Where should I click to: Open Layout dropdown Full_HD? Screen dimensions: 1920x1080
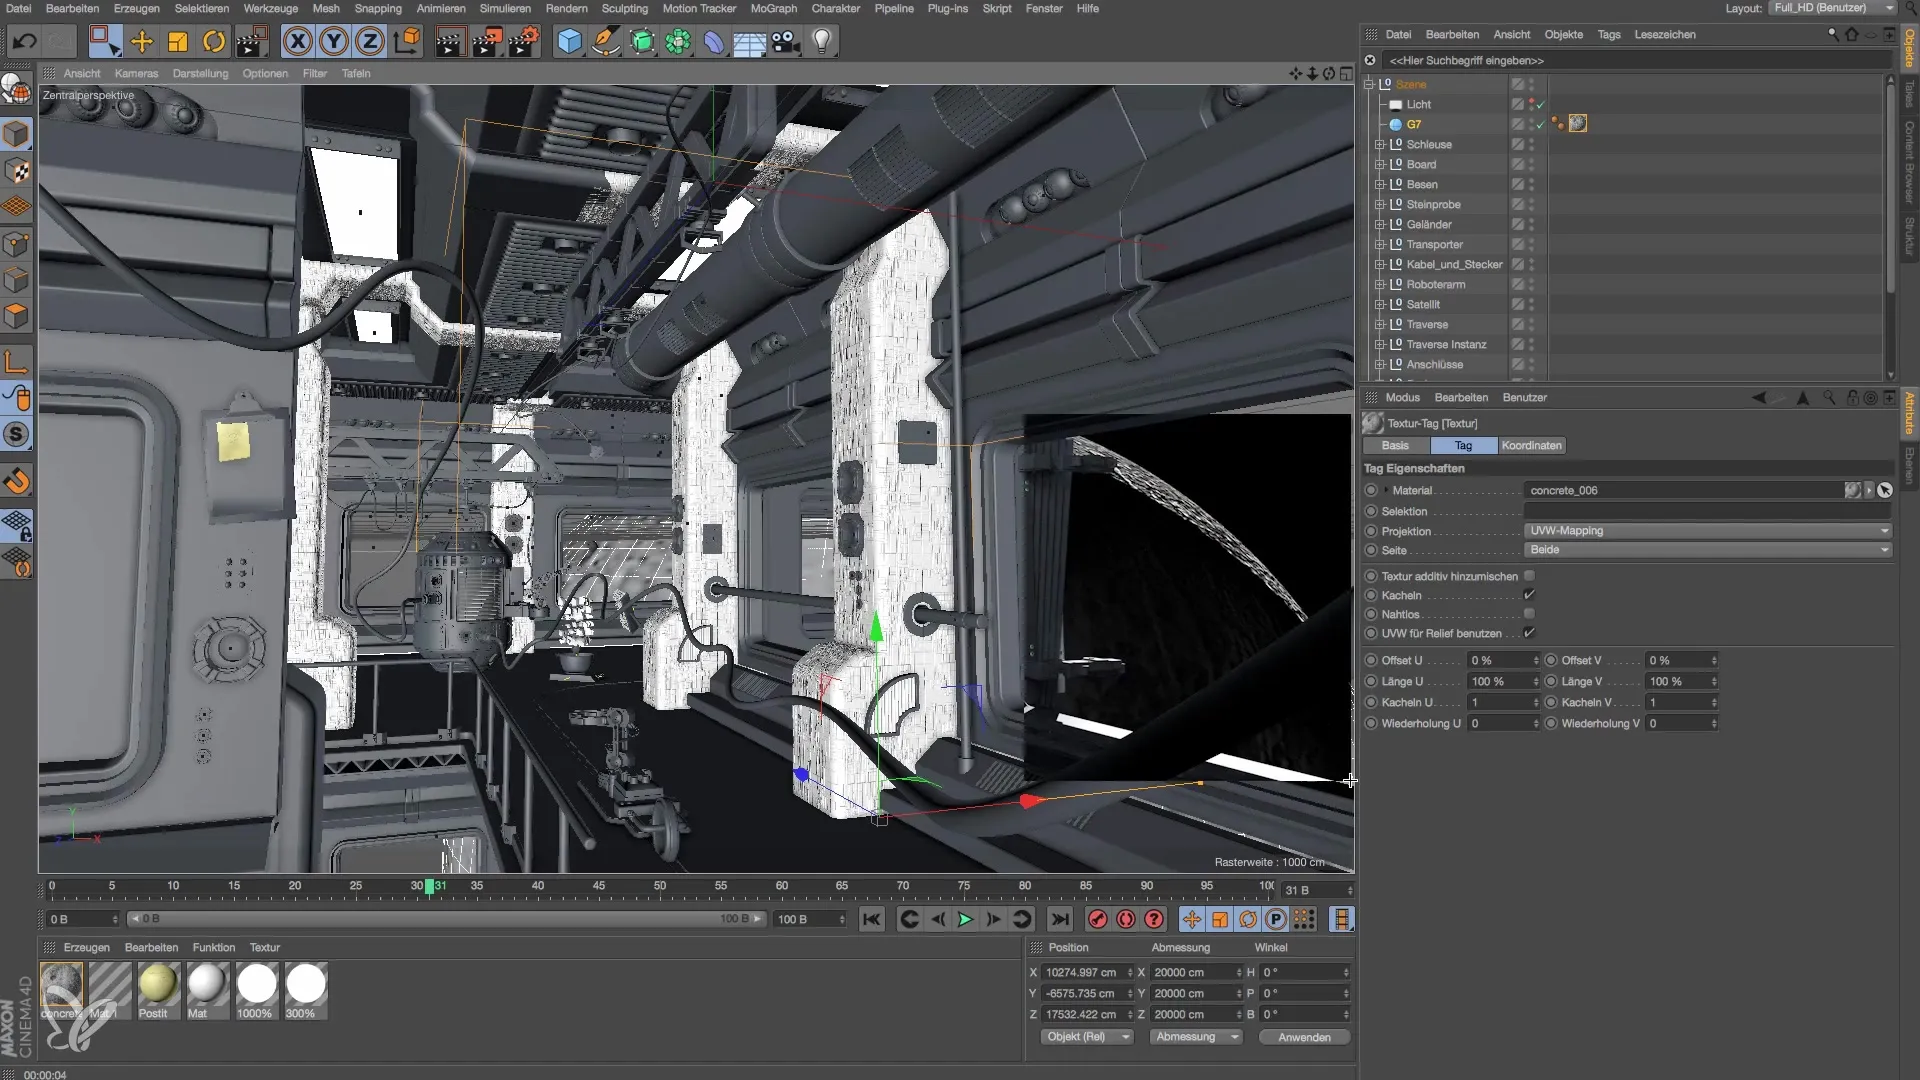pos(1832,8)
